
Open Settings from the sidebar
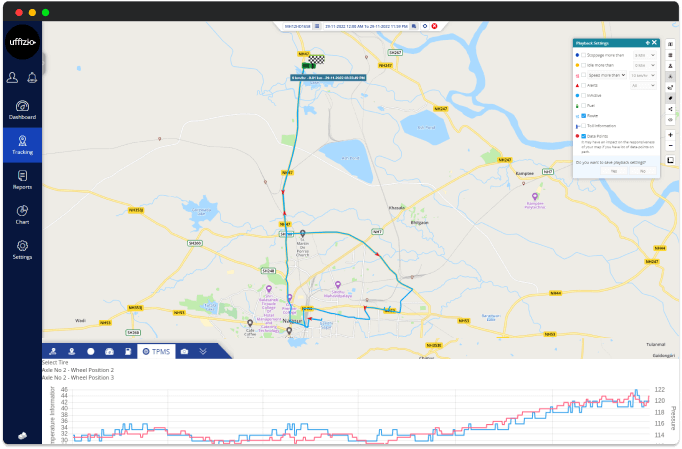tap(22, 250)
